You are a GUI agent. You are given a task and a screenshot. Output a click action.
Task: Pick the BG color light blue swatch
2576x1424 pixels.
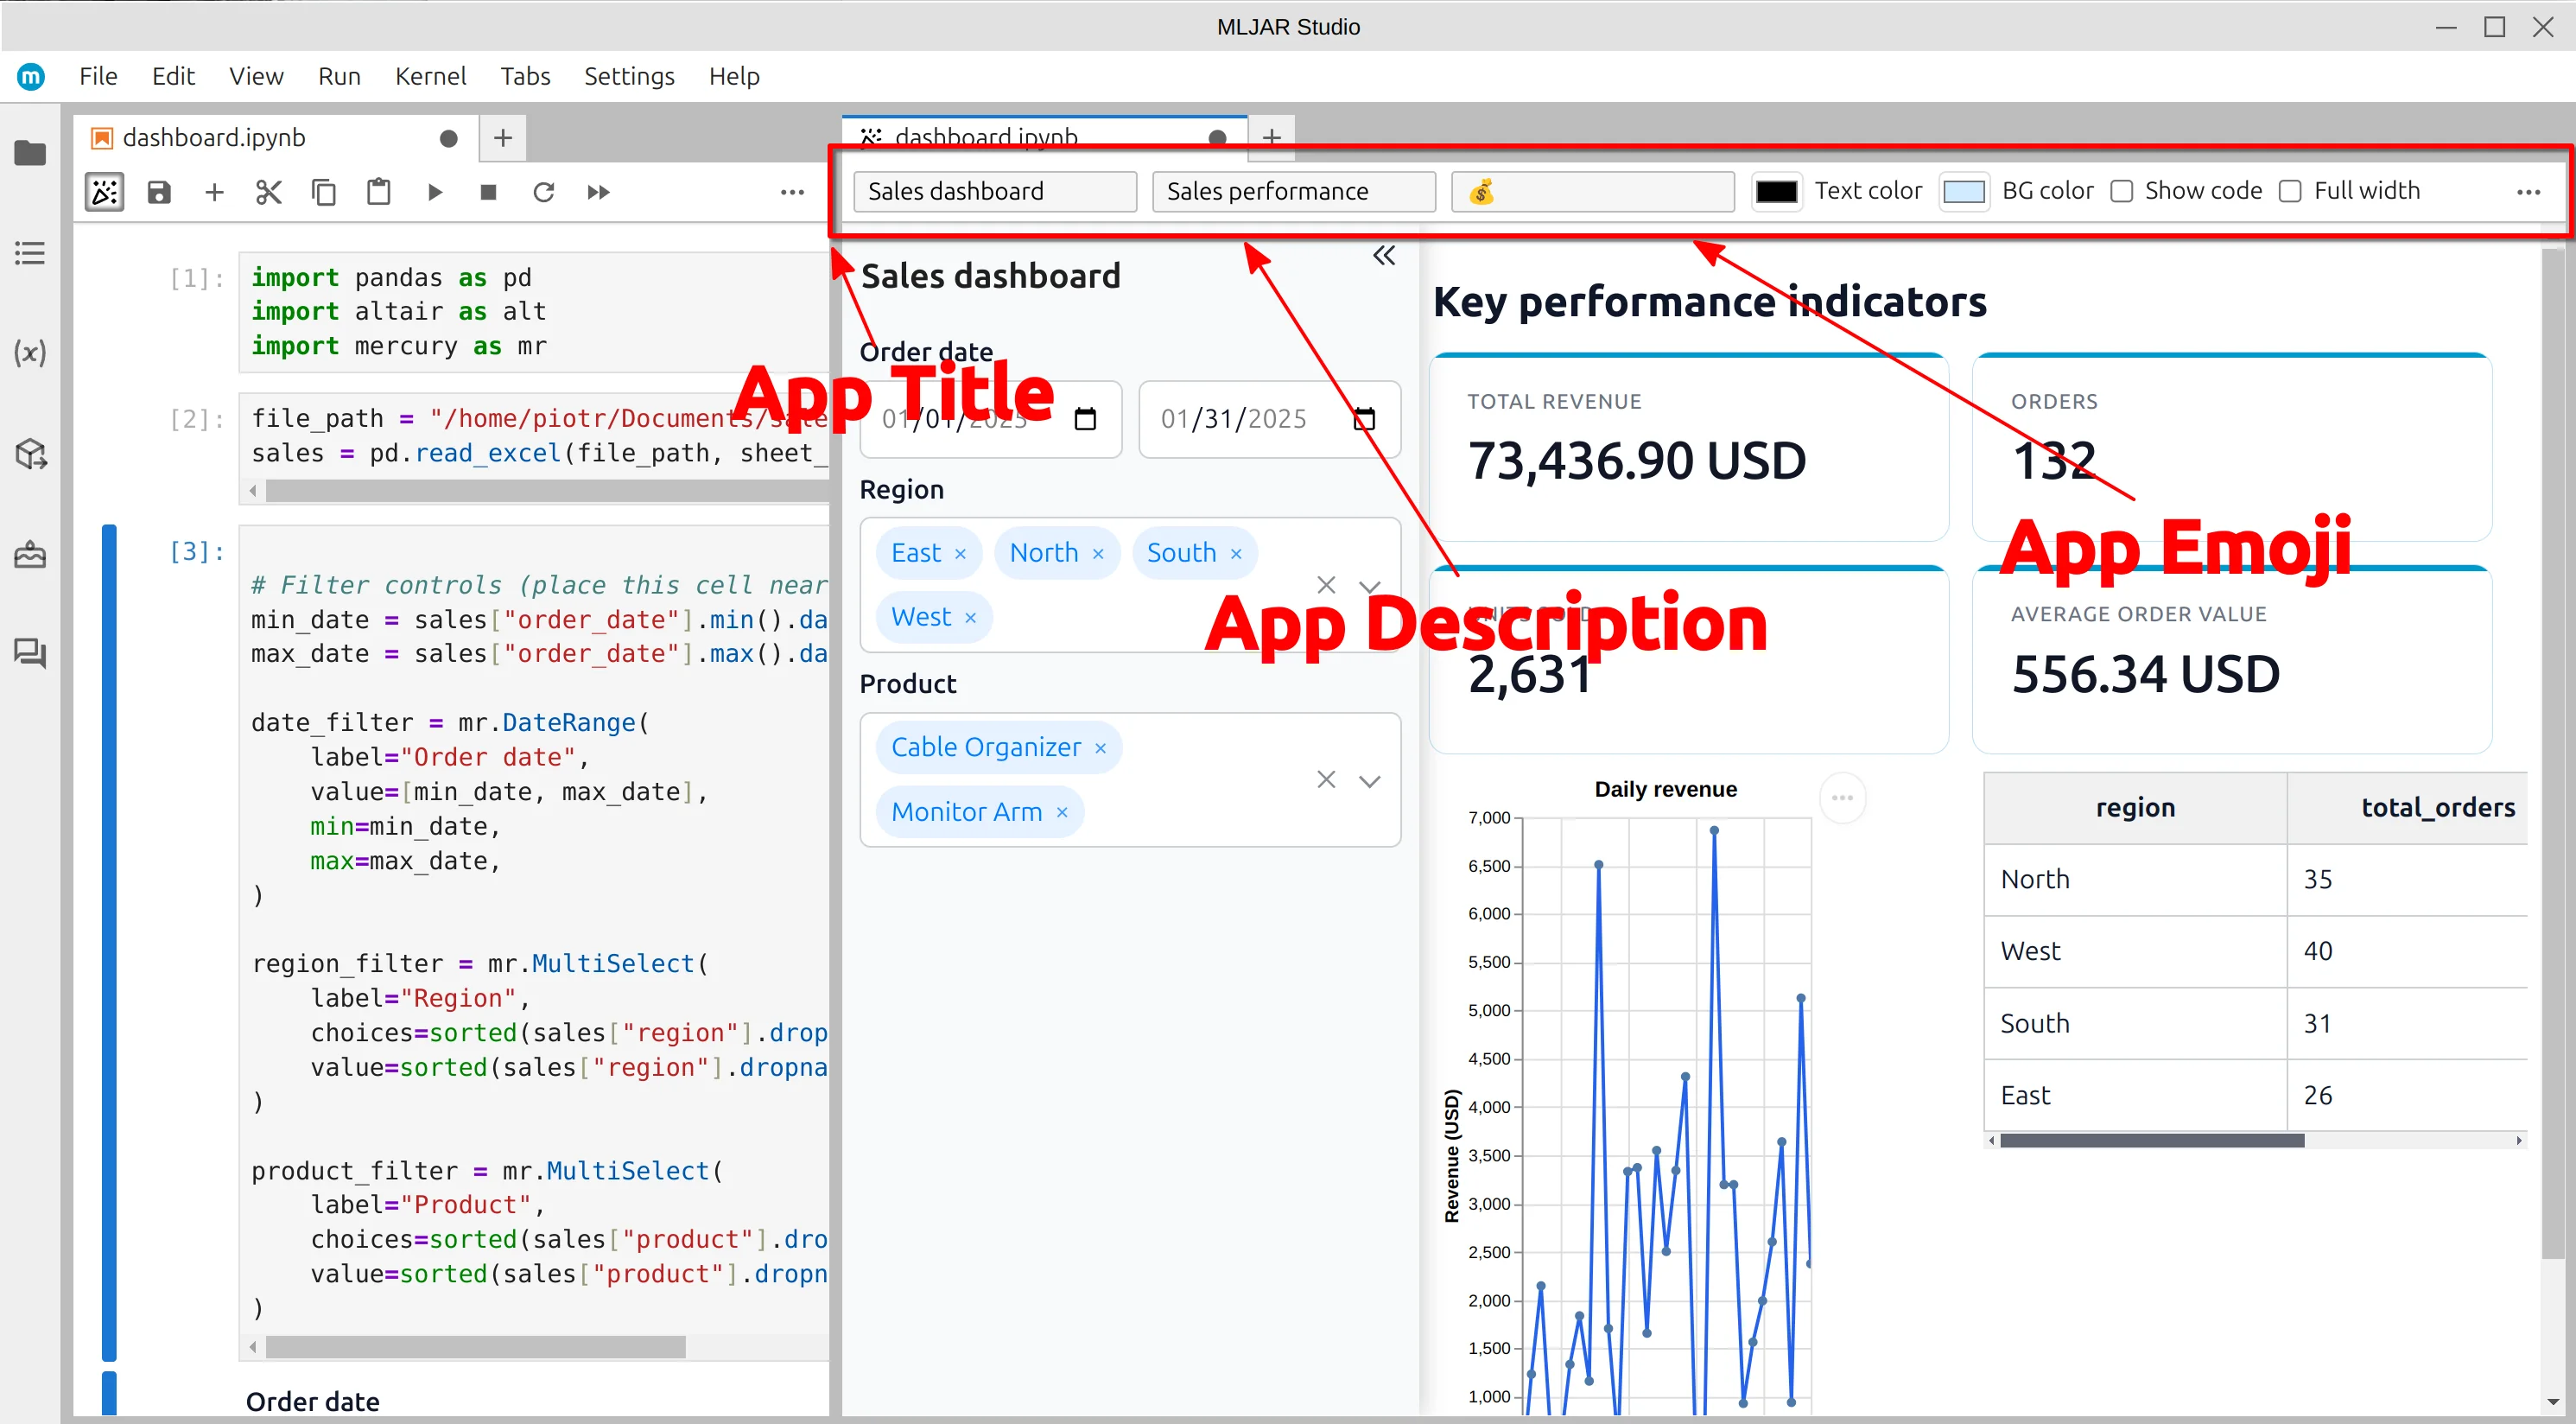pyautogui.click(x=1964, y=192)
